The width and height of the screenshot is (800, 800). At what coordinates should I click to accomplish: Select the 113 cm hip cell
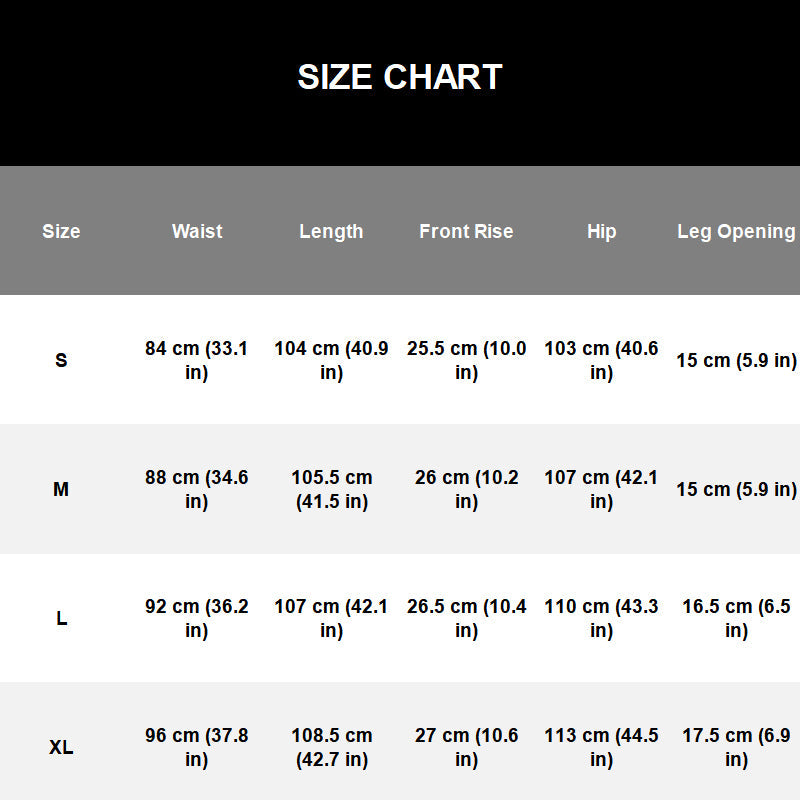pyautogui.click(x=602, y=747)
